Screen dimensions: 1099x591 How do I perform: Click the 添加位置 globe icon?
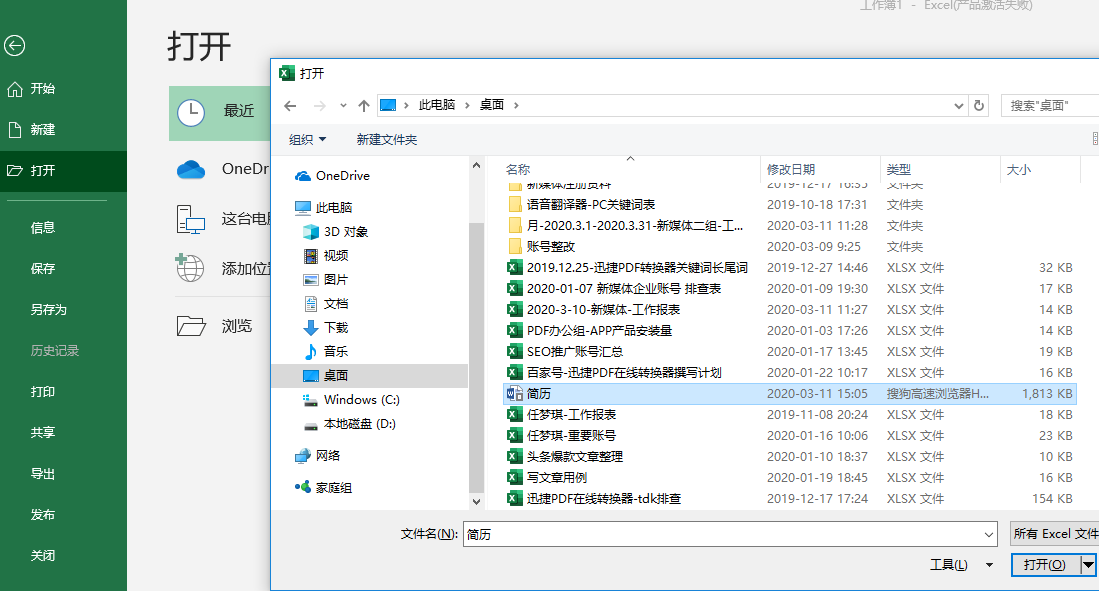(190, 268)
